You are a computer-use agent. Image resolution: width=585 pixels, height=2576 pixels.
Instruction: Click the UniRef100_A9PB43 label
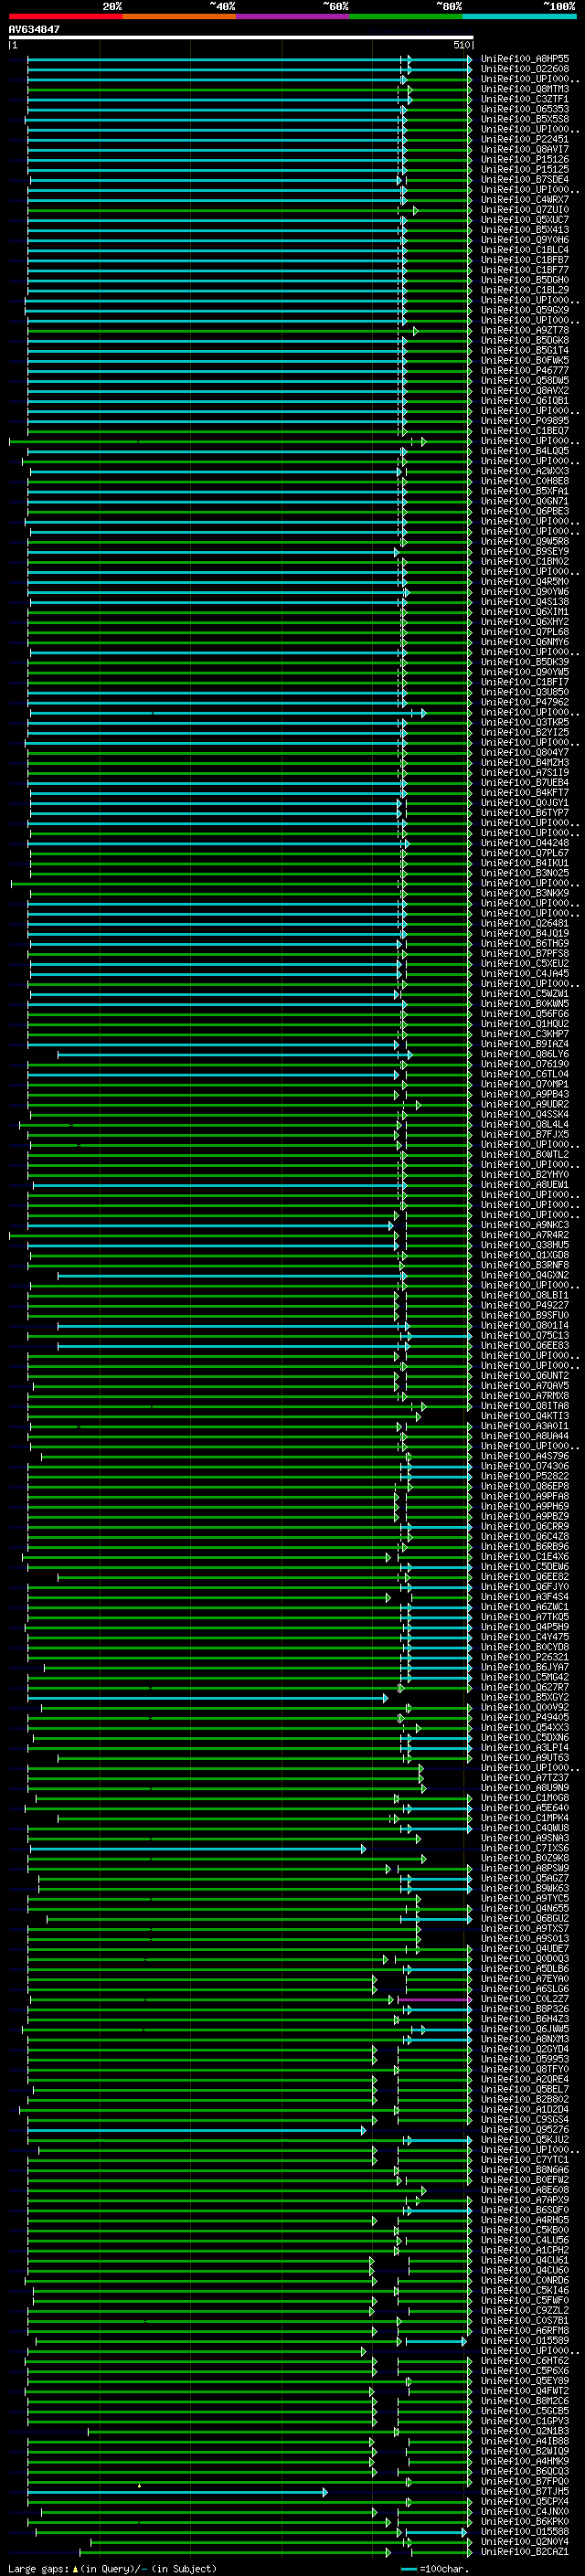(x=524, y=1093)
